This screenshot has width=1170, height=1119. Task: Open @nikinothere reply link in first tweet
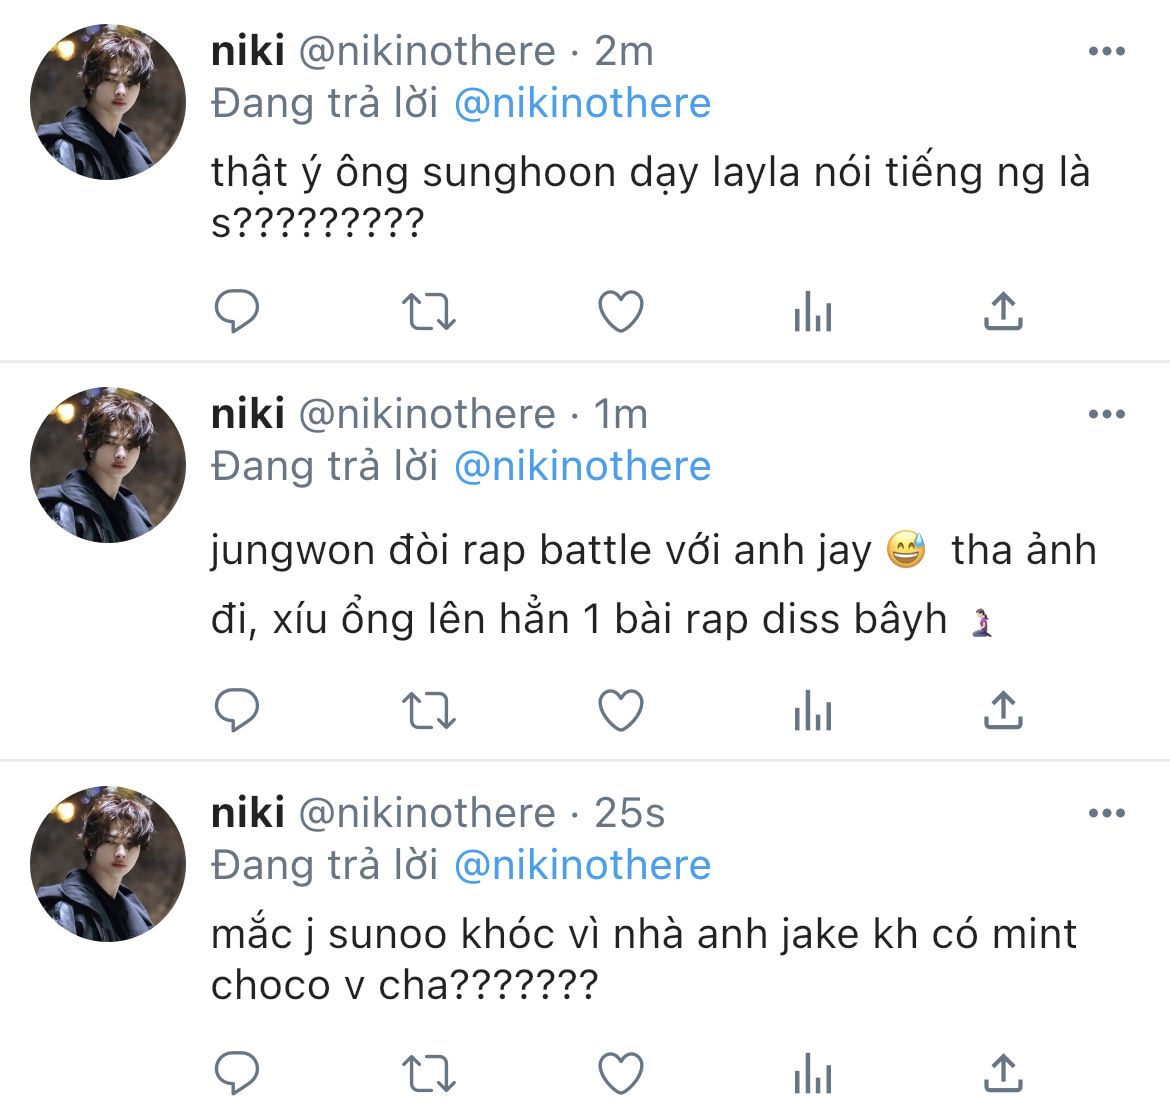click(x=582, y=103)
